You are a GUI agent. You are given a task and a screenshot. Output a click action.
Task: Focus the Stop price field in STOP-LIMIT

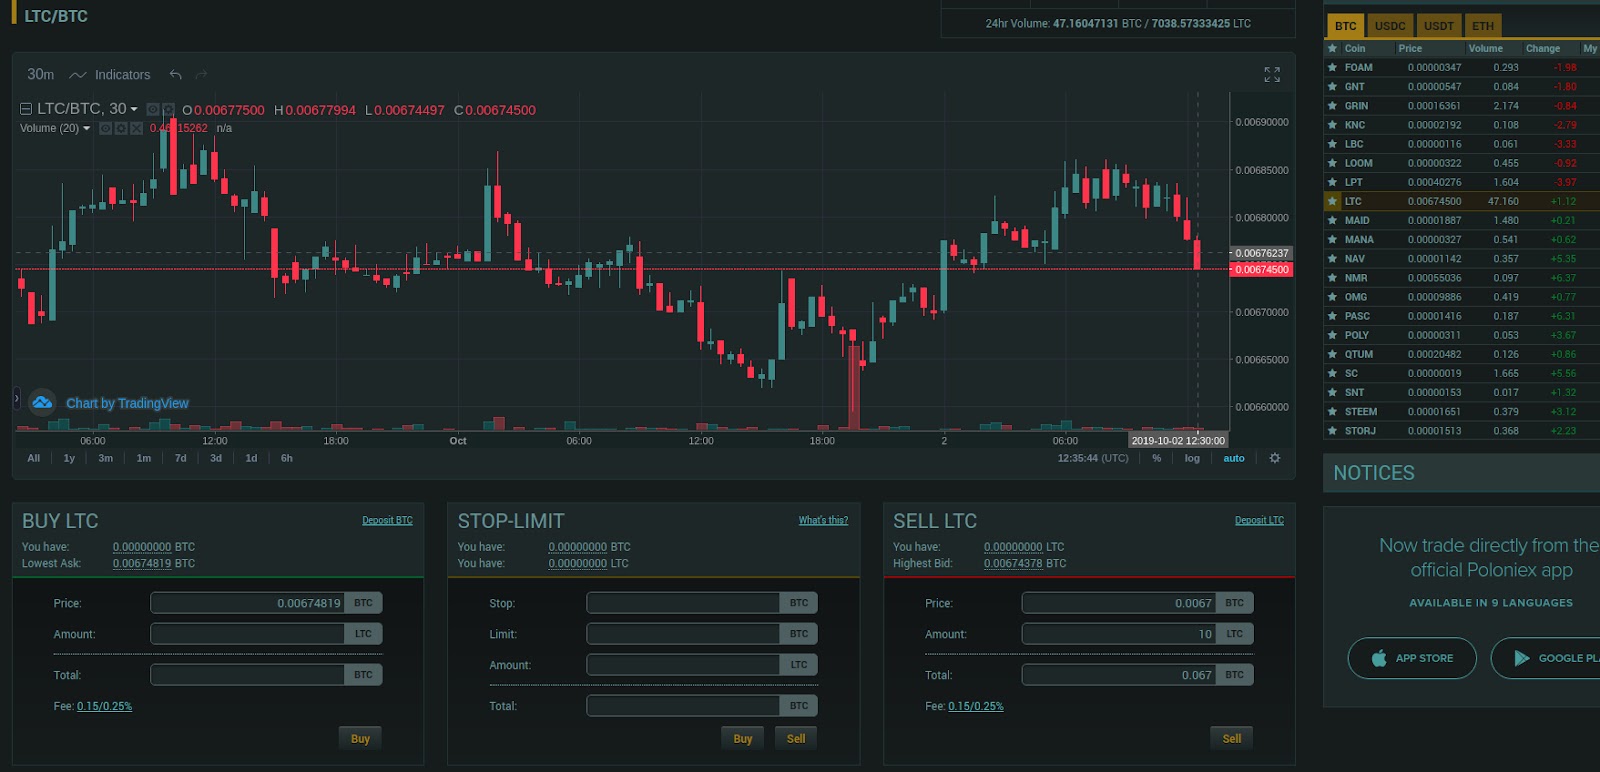coord(683,603)
